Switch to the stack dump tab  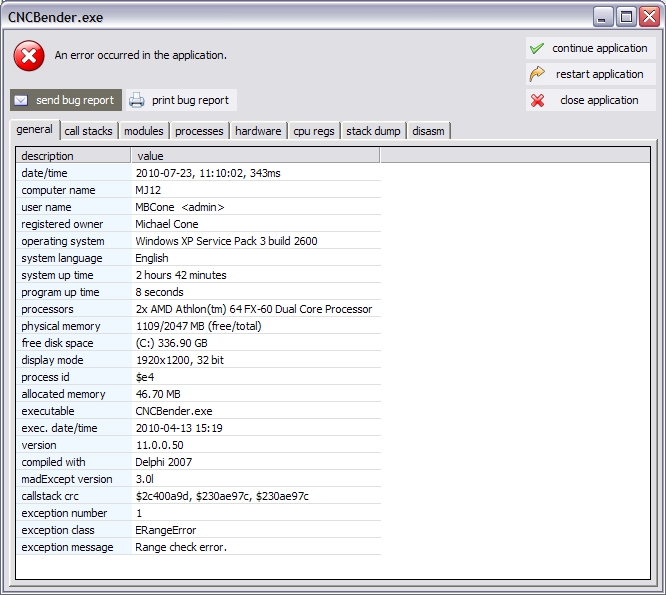[373, 131]
